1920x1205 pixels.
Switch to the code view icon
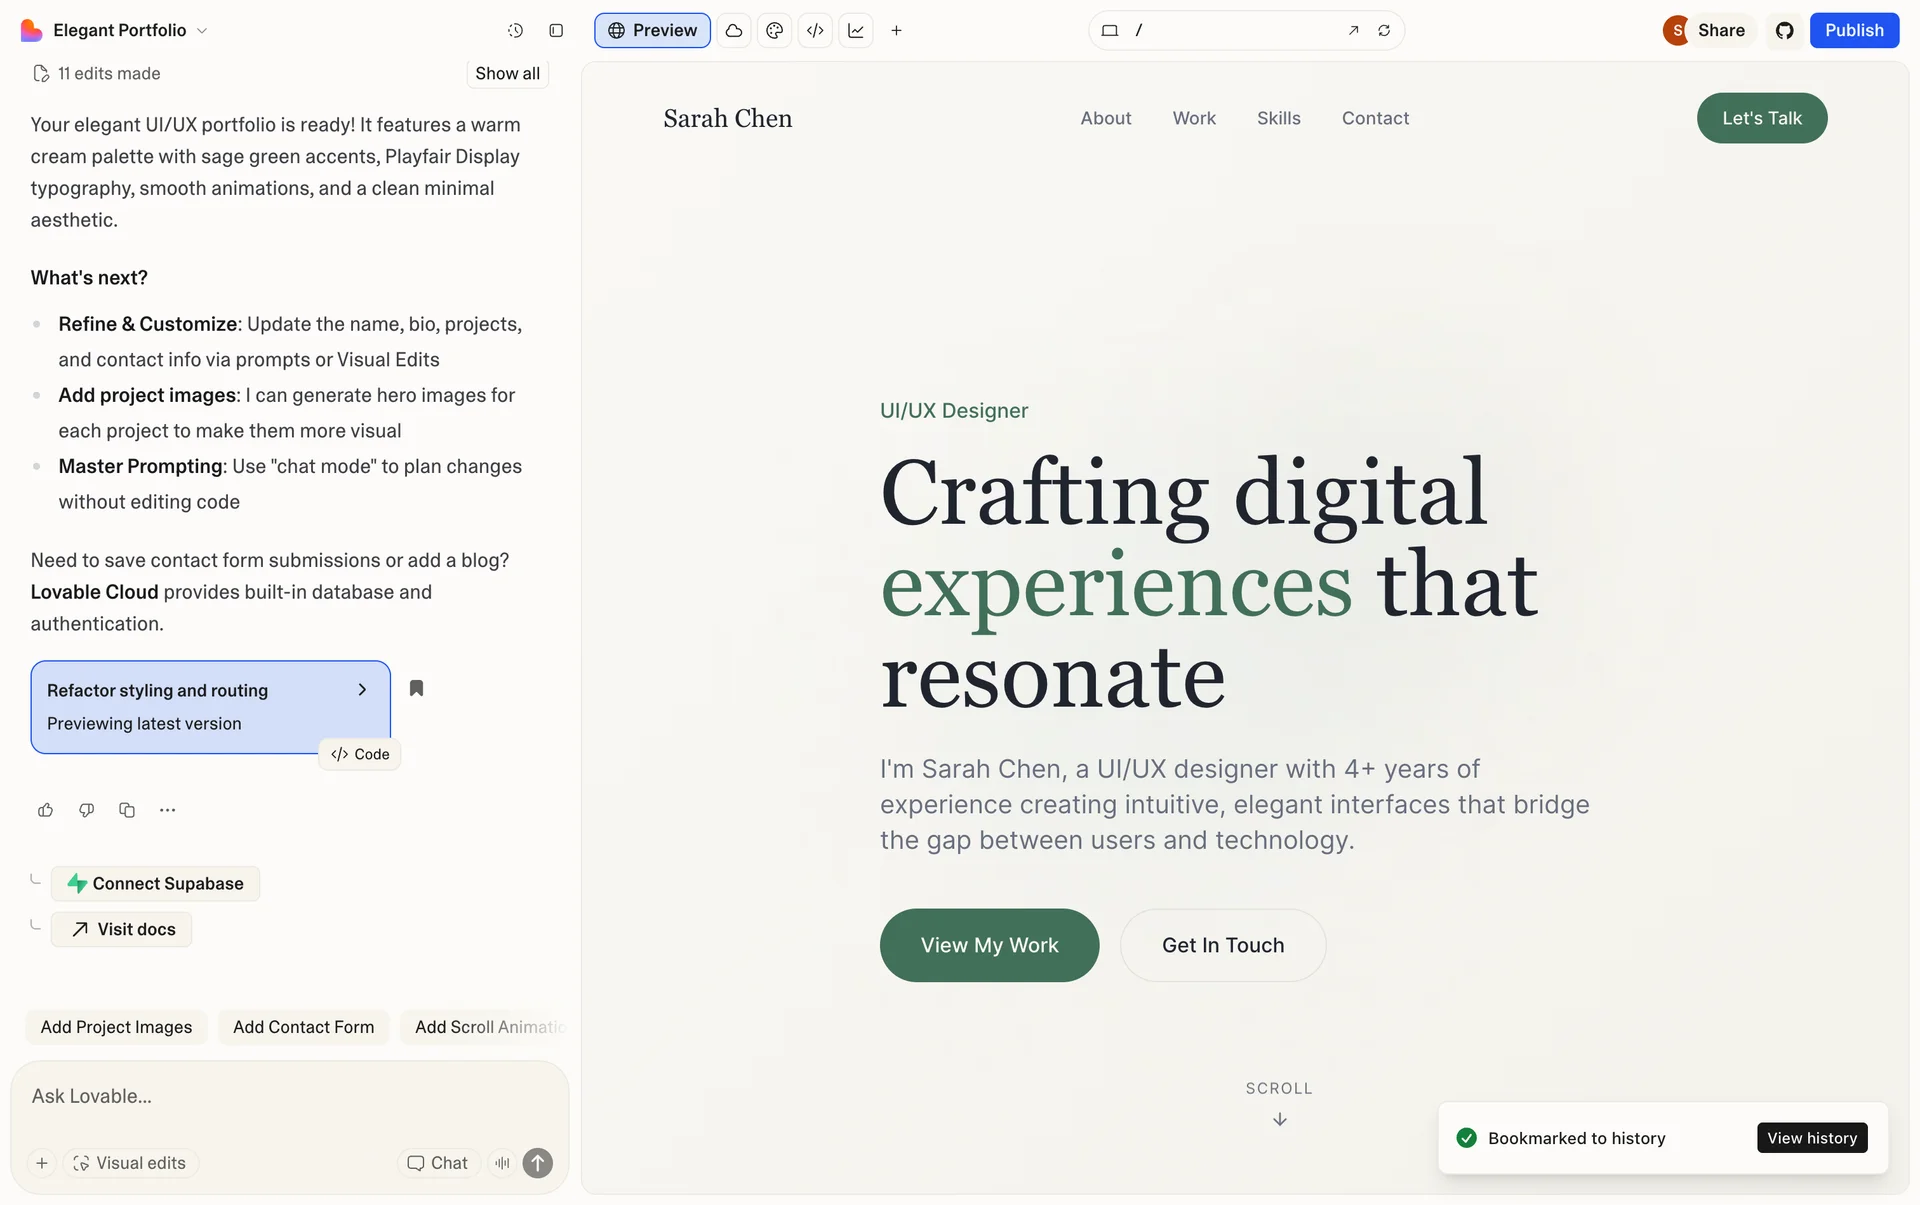tap(815, 31)
